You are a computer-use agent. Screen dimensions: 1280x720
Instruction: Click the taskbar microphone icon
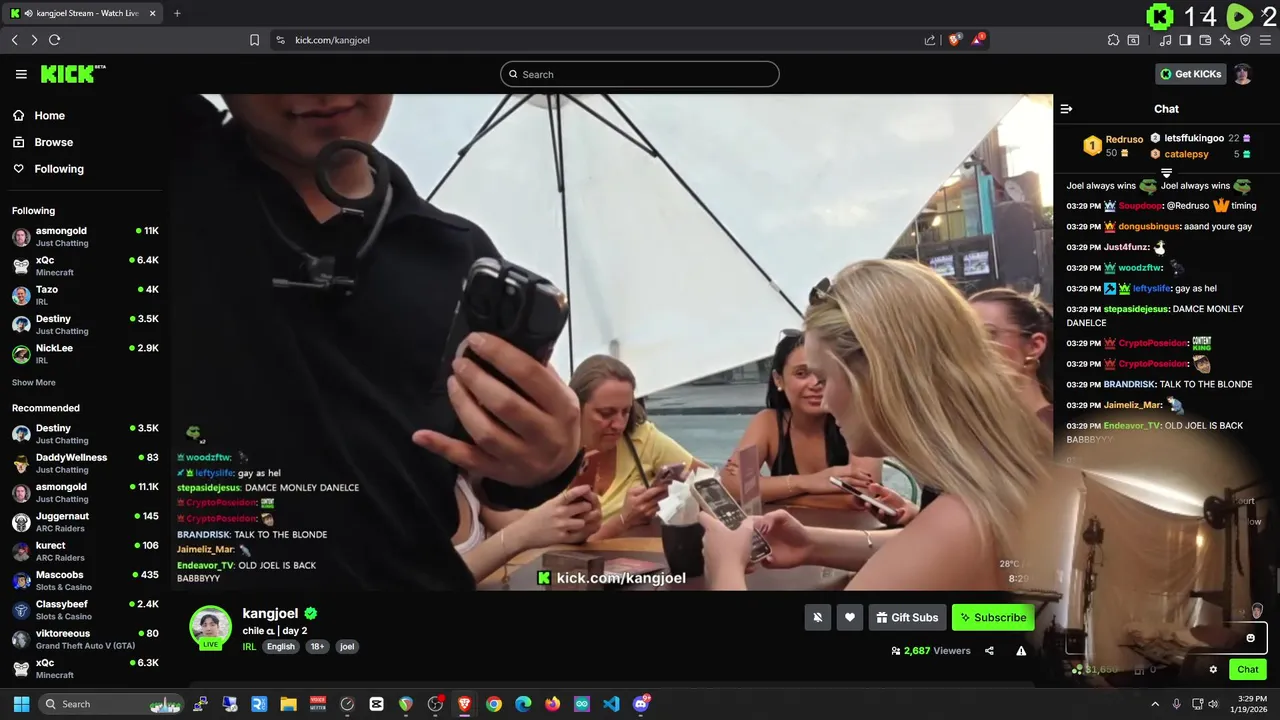click(x=1176, y=704)
